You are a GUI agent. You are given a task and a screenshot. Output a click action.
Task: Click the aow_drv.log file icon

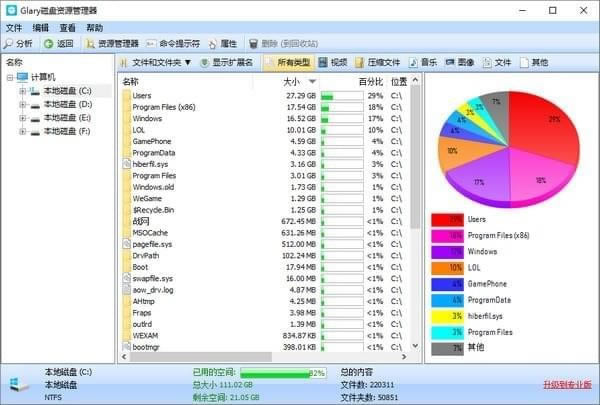click(x=127, y=290)
